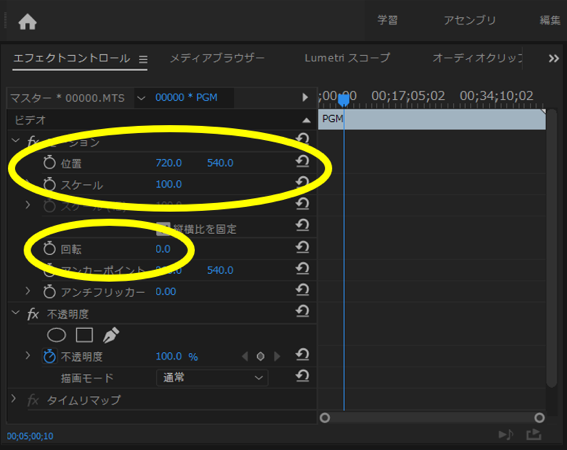This screenshot has height=450, width=567.
Task: Select the 00000 * PGM sequence clip link
Action: point(186,97)
